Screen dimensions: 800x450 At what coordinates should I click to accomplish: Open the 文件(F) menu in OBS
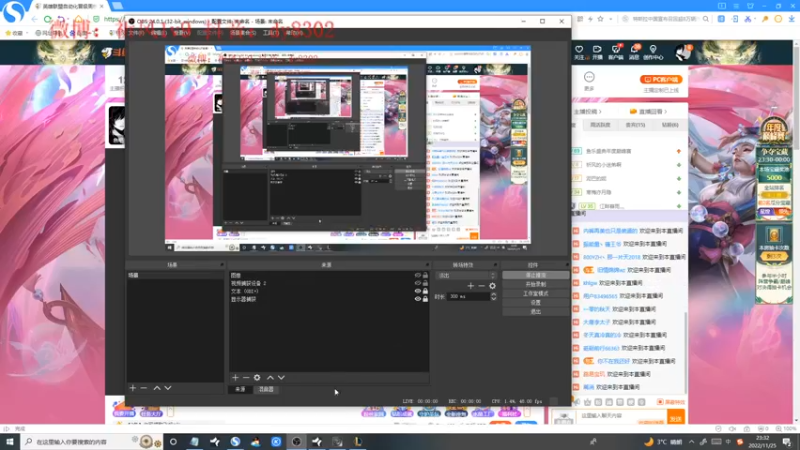click(136, 33)
